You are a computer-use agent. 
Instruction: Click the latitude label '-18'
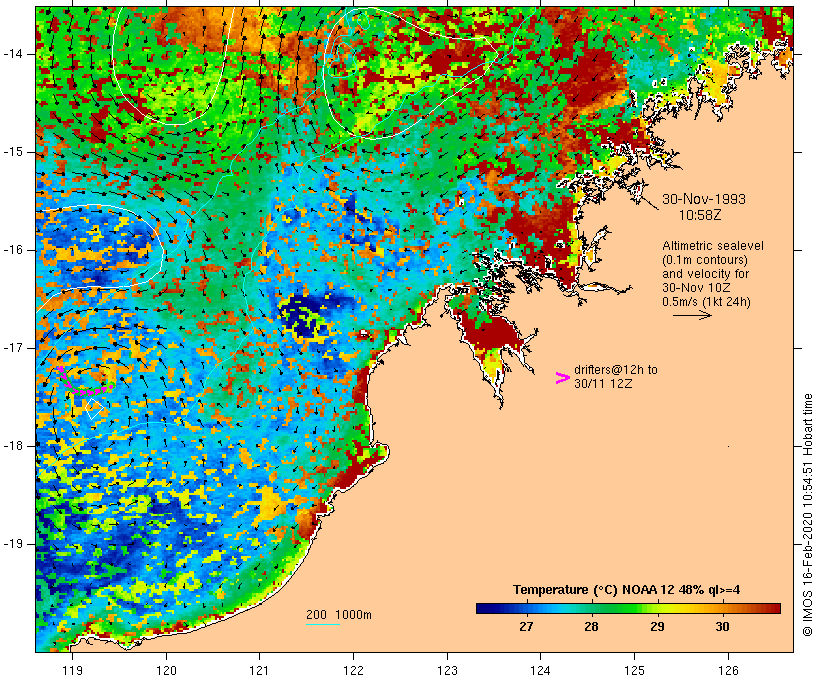pos(12,446)
